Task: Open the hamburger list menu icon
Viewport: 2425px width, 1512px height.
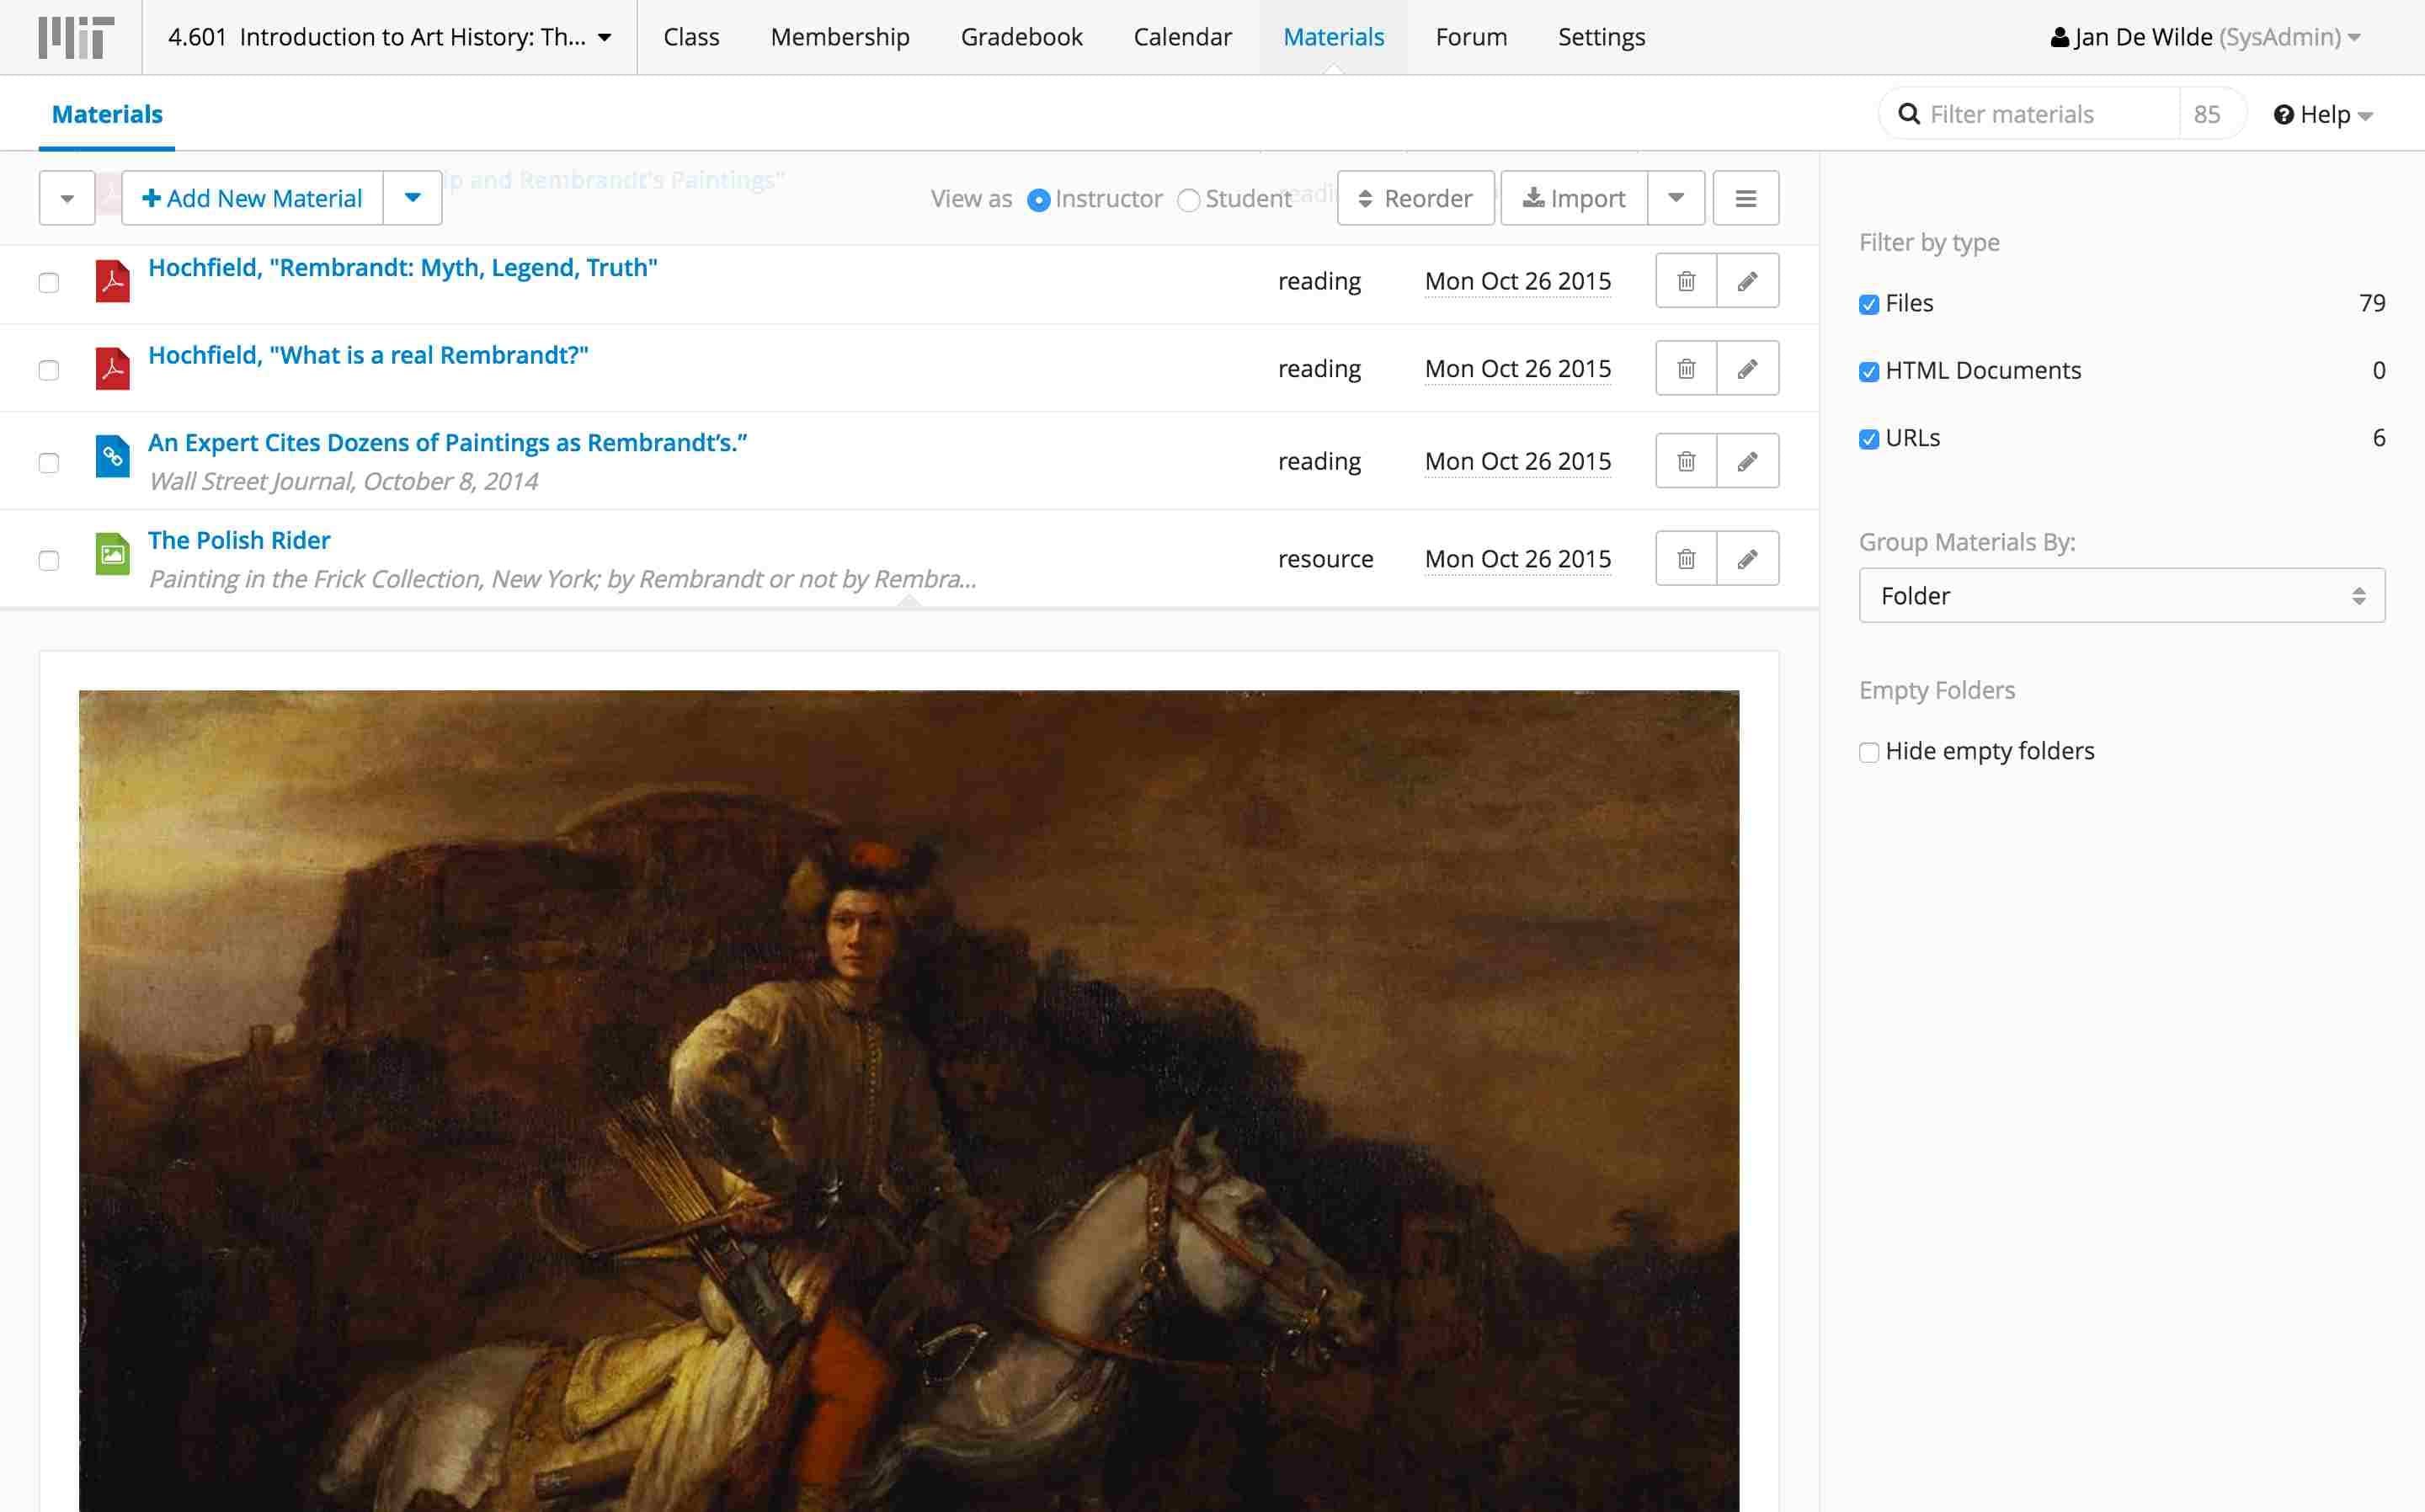Action: pyautogui.click(x=1745, y=198)
